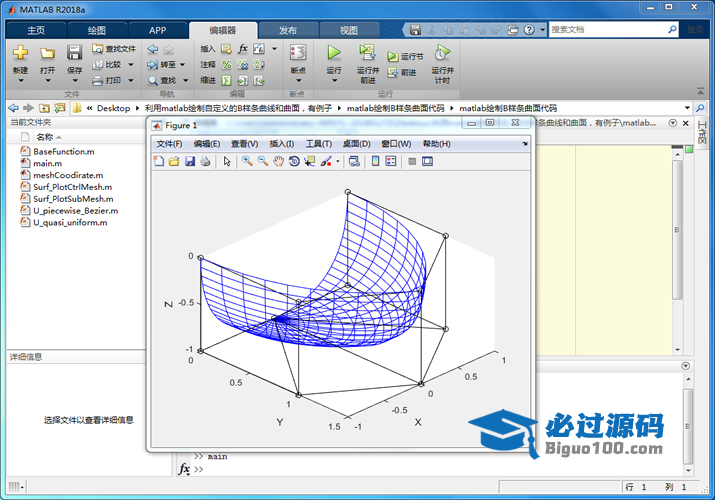Toggle the Edit Plot arrow tool
715x500 pixels.
[x=227, y=161]
